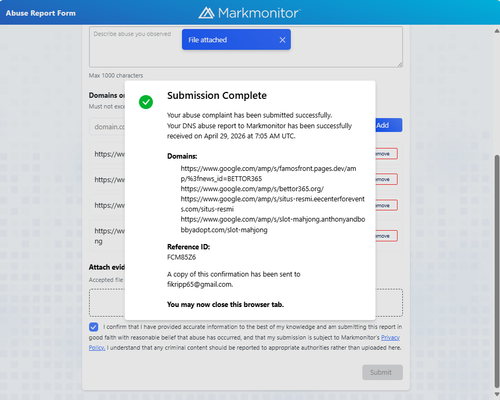Open the Privacy Policy link
Screen dimensions: 500x400
[x=390, y=337]
